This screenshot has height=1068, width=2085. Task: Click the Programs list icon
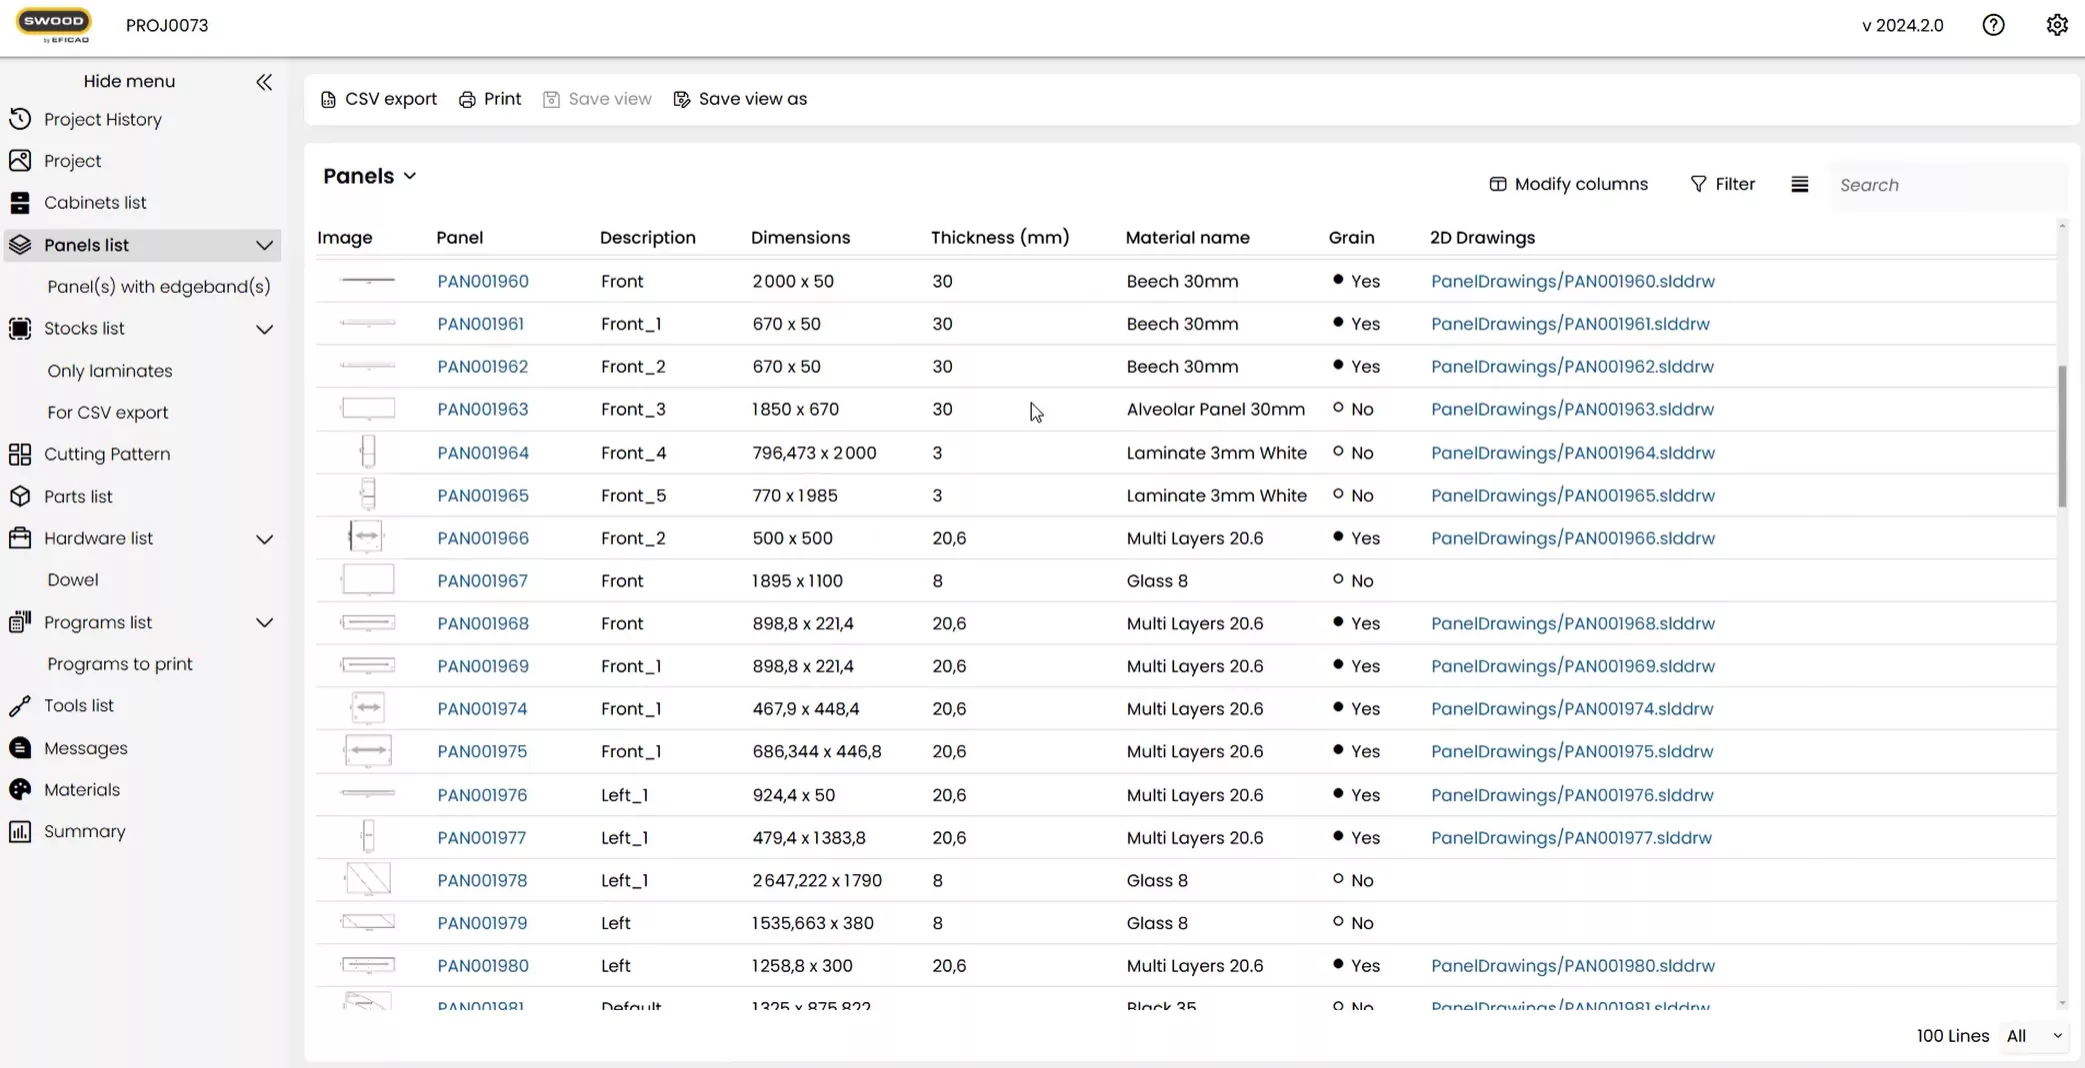(x=20, y=622)
